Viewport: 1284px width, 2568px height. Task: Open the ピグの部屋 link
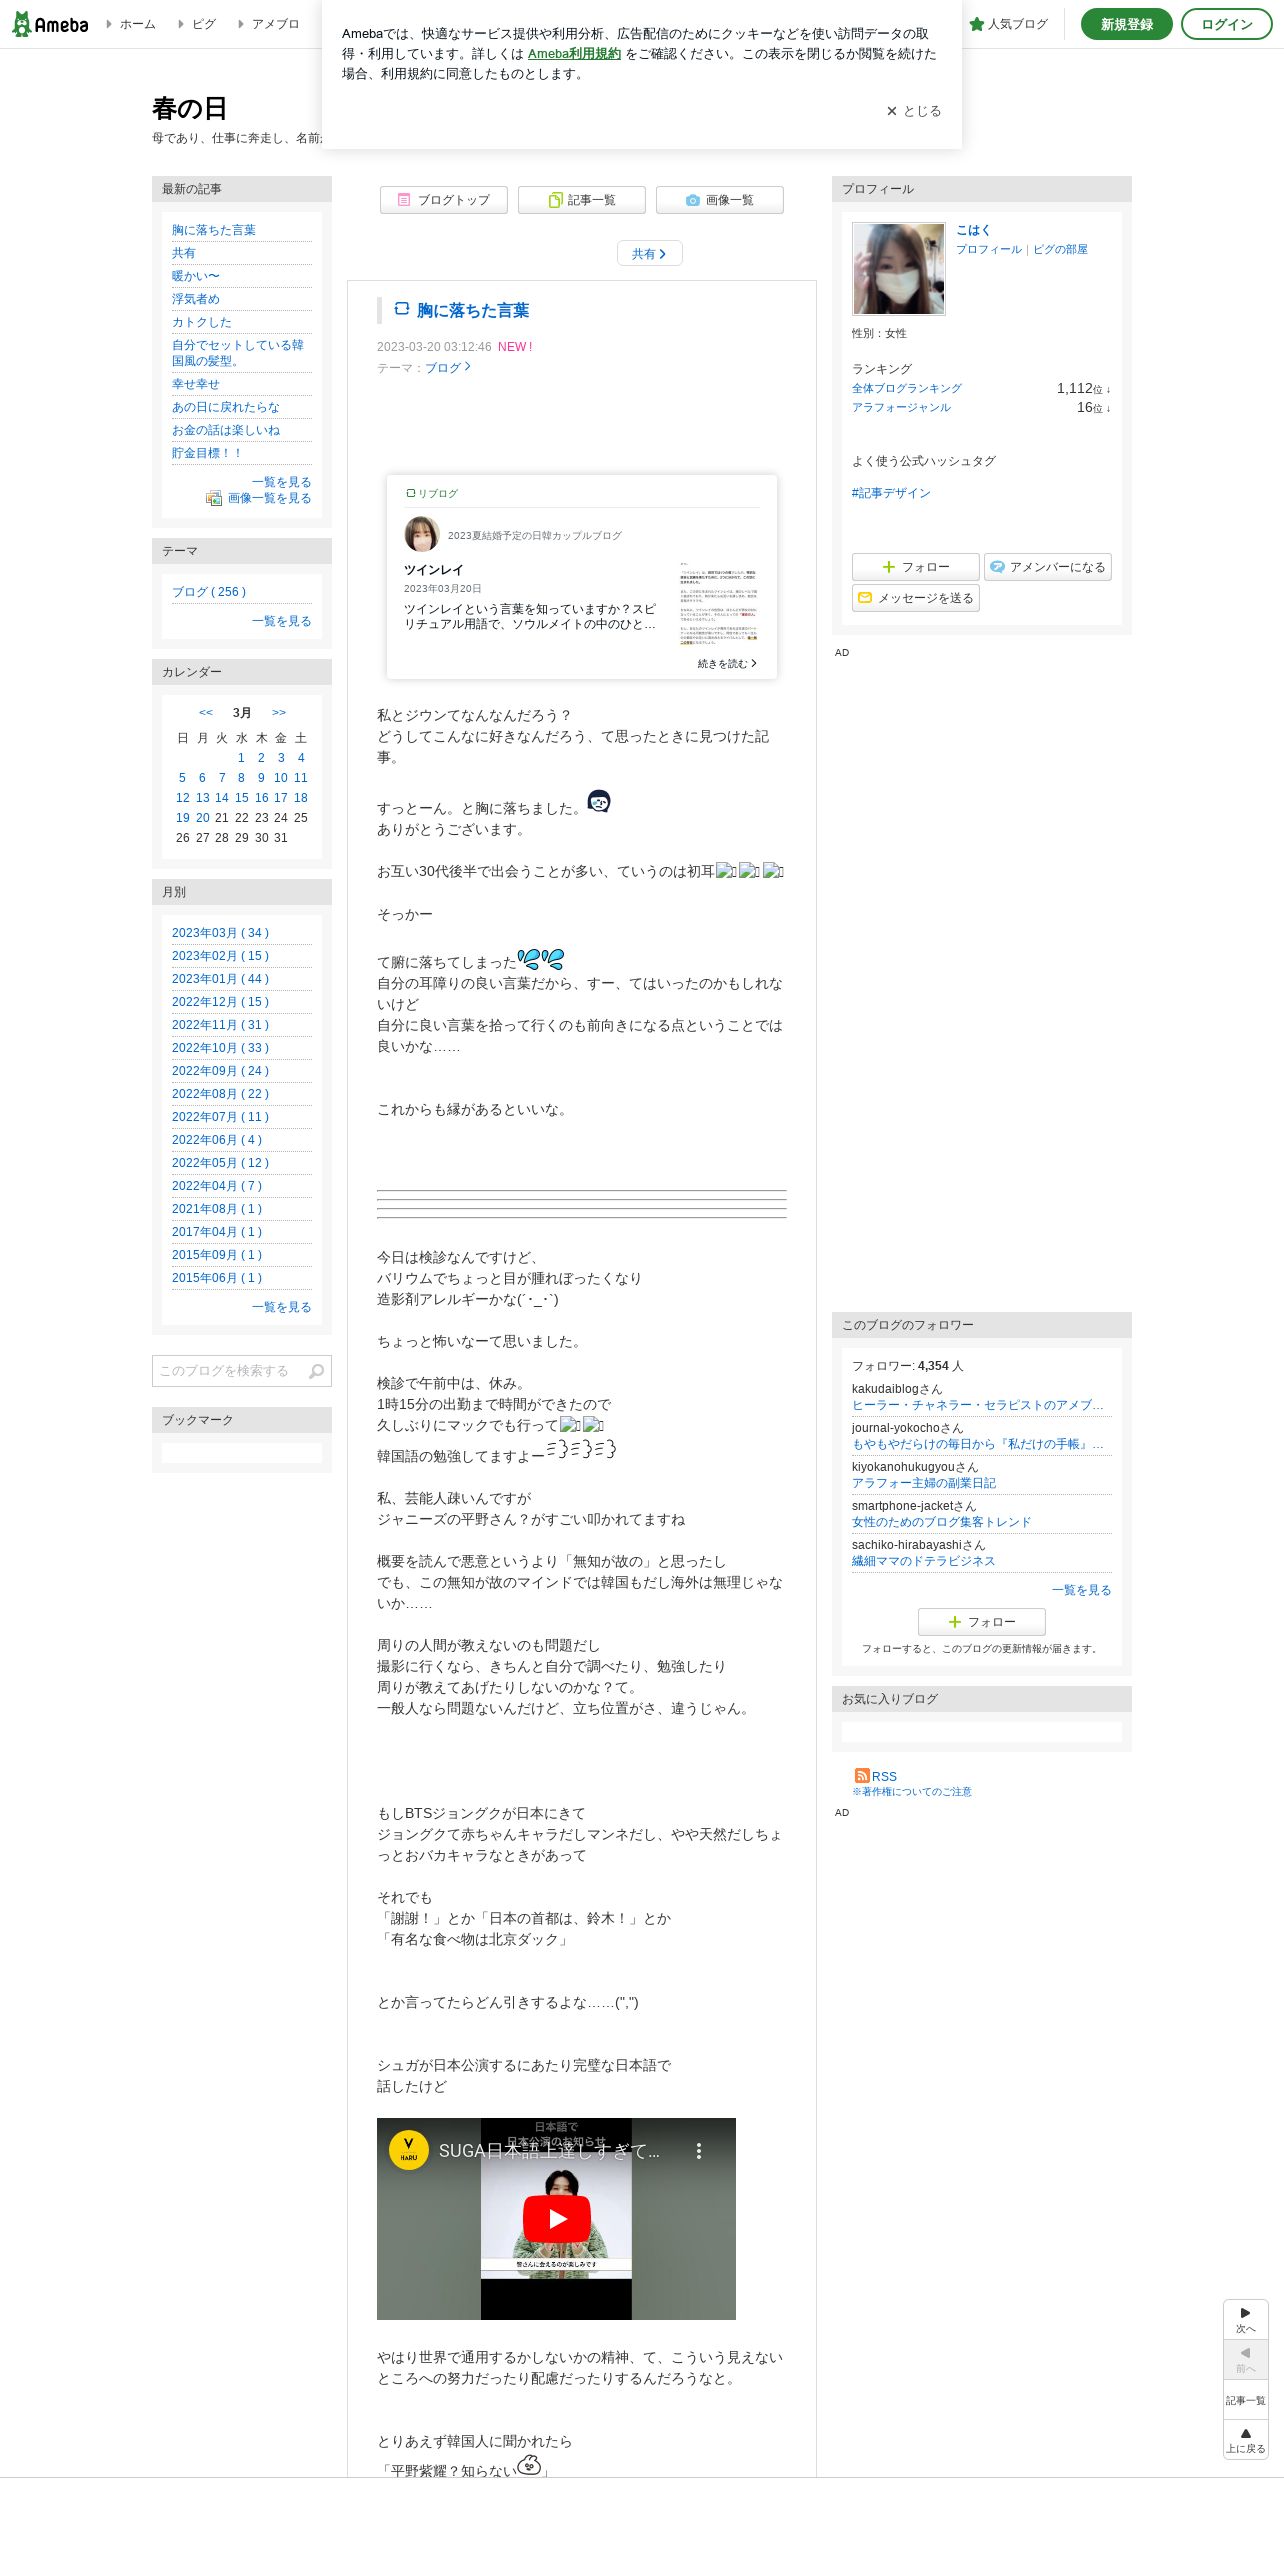(1060, 250)
